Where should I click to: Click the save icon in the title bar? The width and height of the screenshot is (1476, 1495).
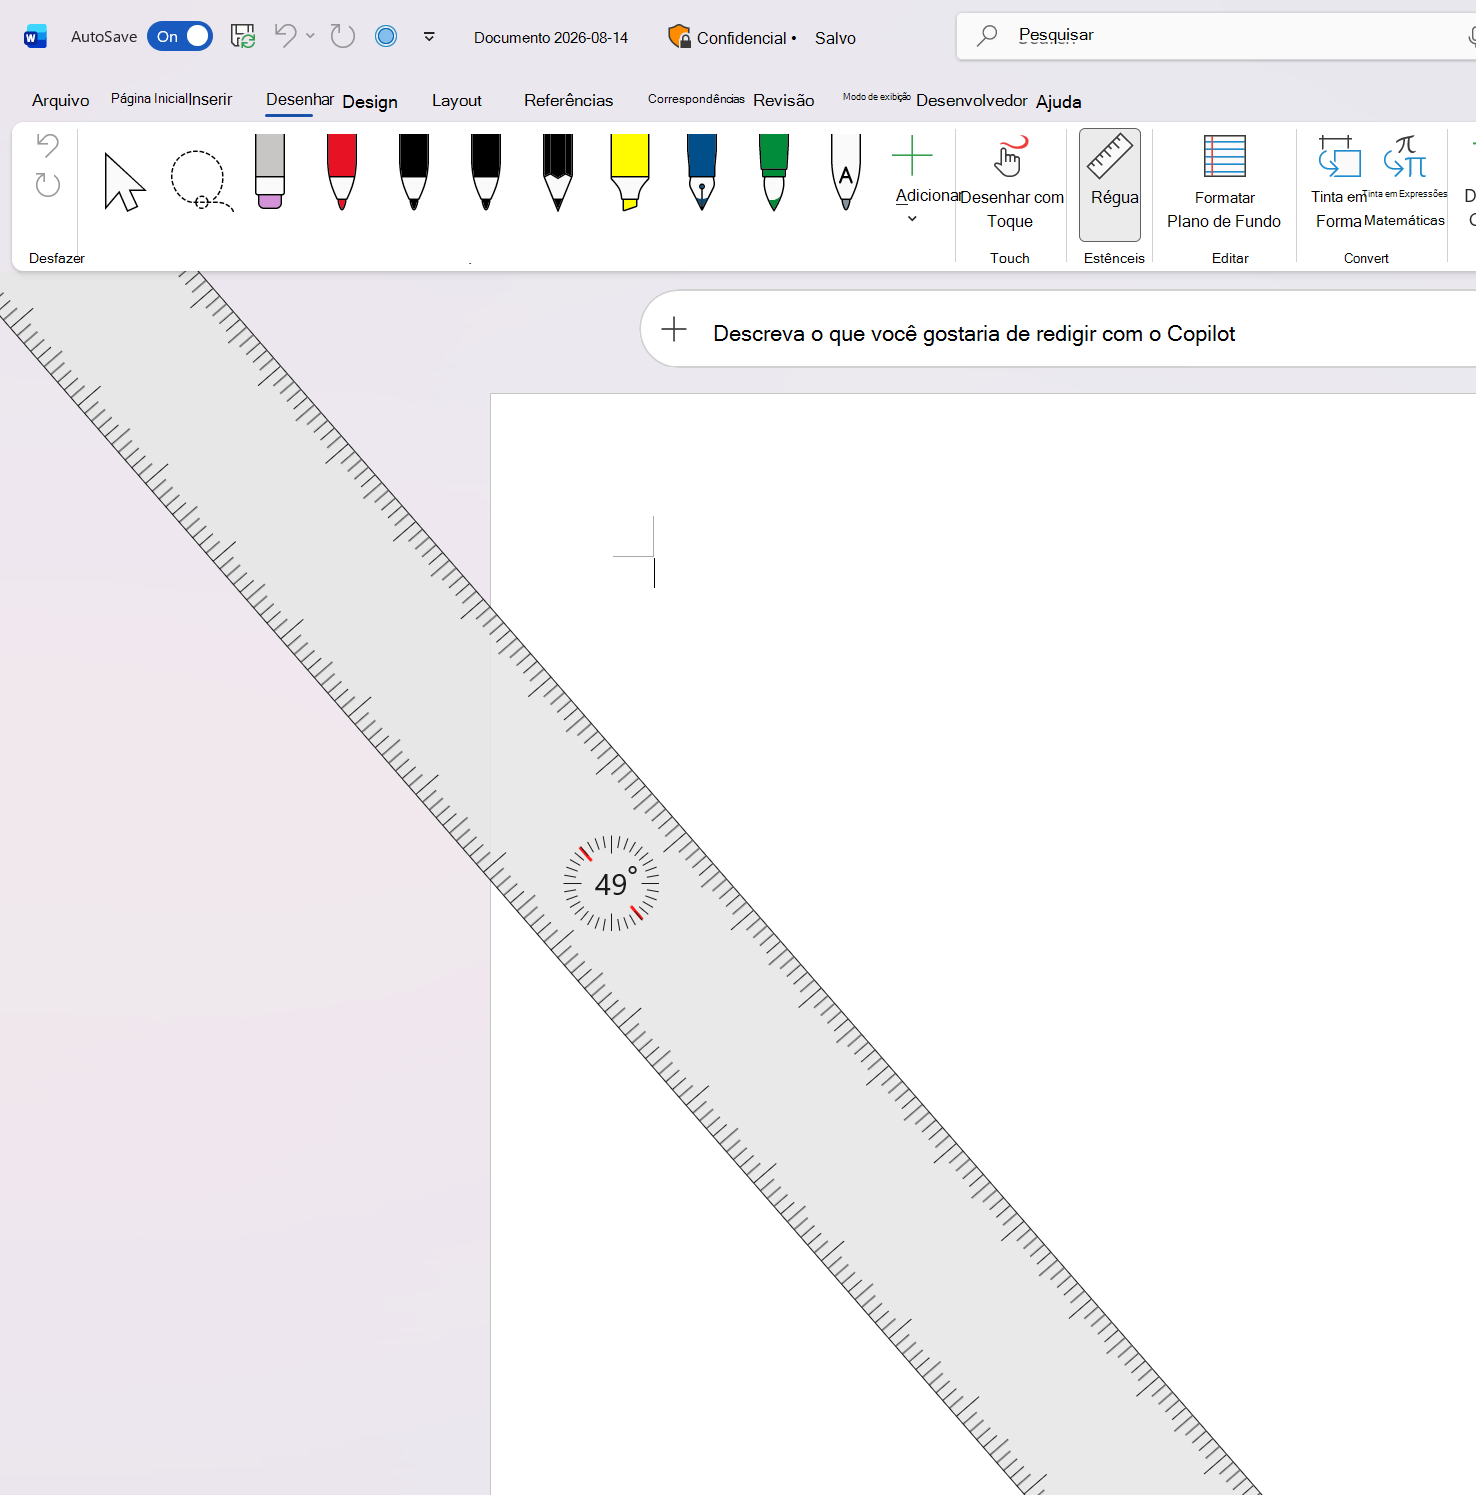[243, 37]
